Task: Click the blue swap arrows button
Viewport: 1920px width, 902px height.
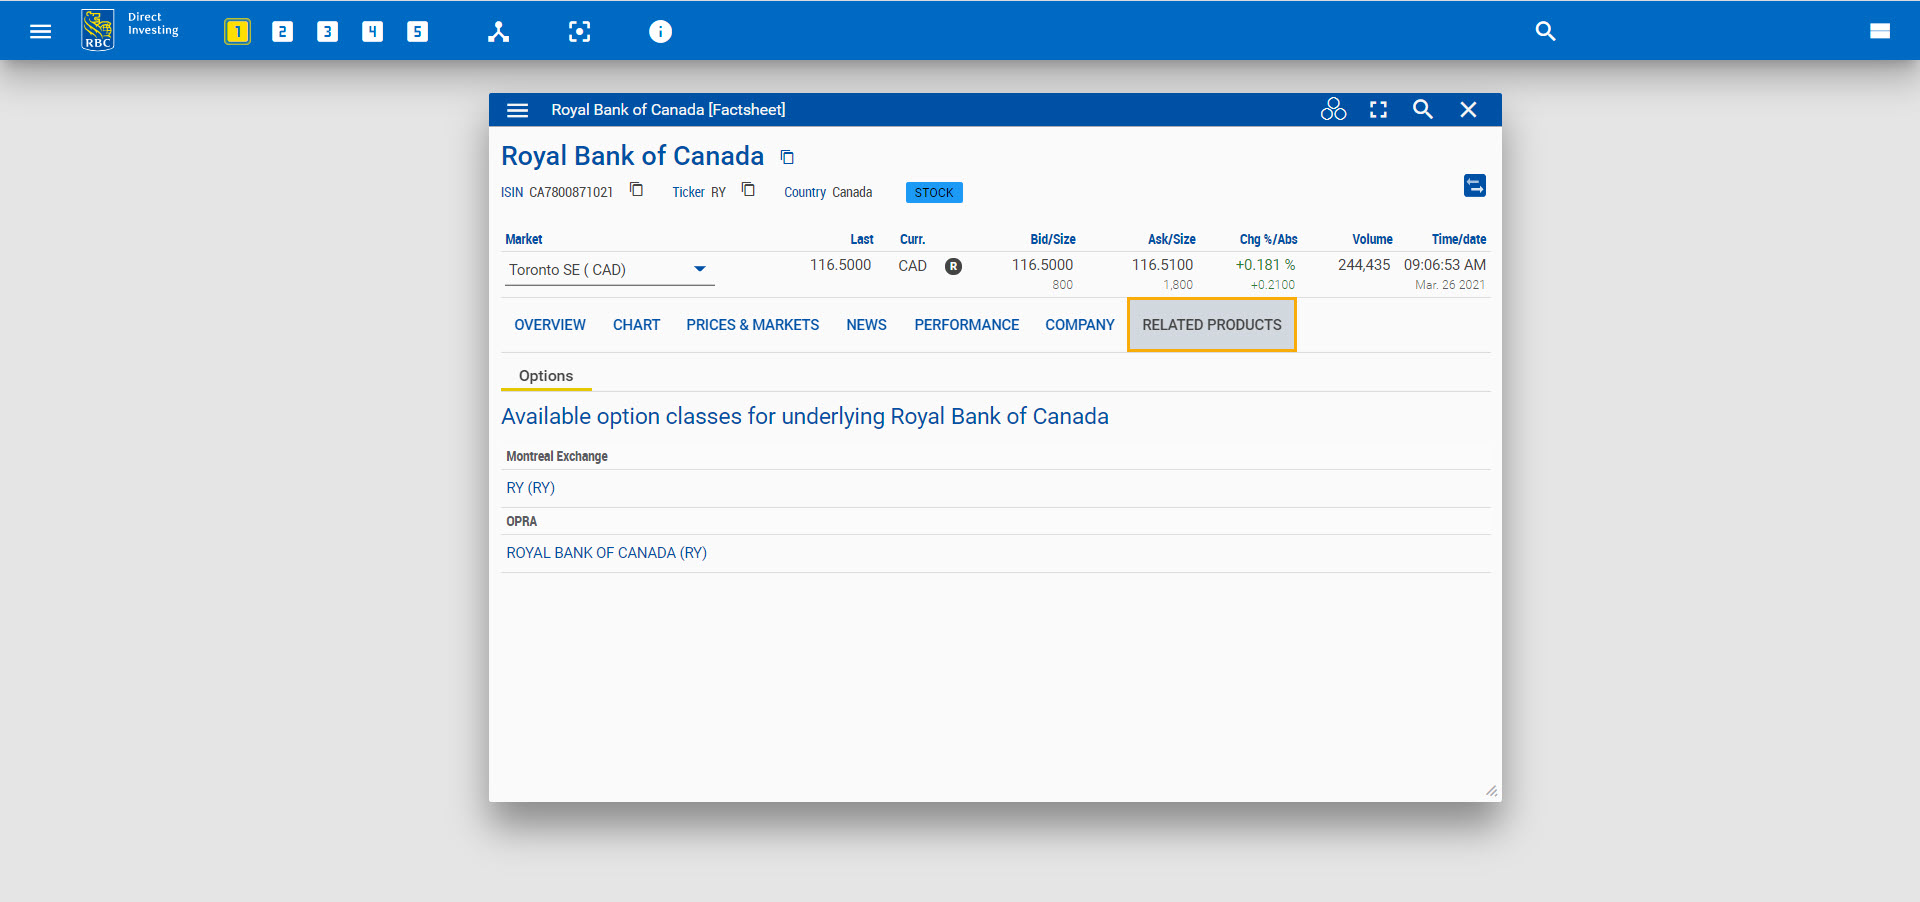Action: (x=1474, y=186)
